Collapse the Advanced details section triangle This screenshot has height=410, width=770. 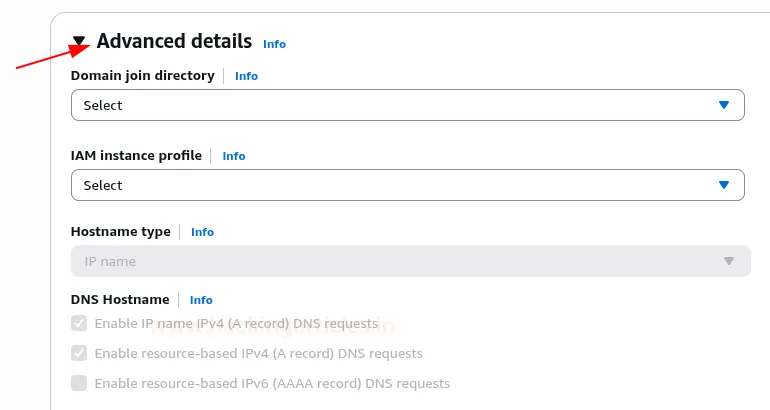tap(79, 42)
